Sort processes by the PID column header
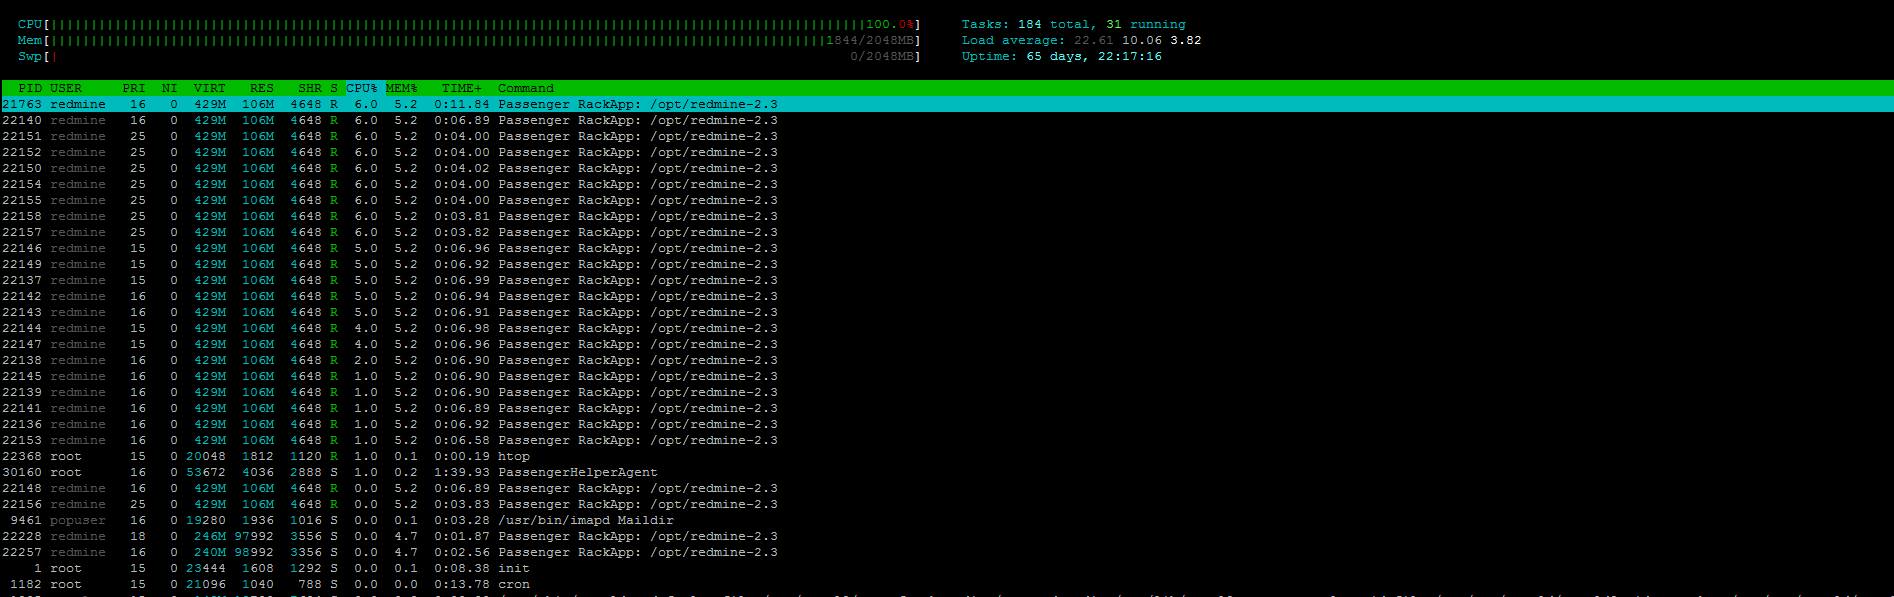This screenshot has width=1894, height=597. point(30,88)
